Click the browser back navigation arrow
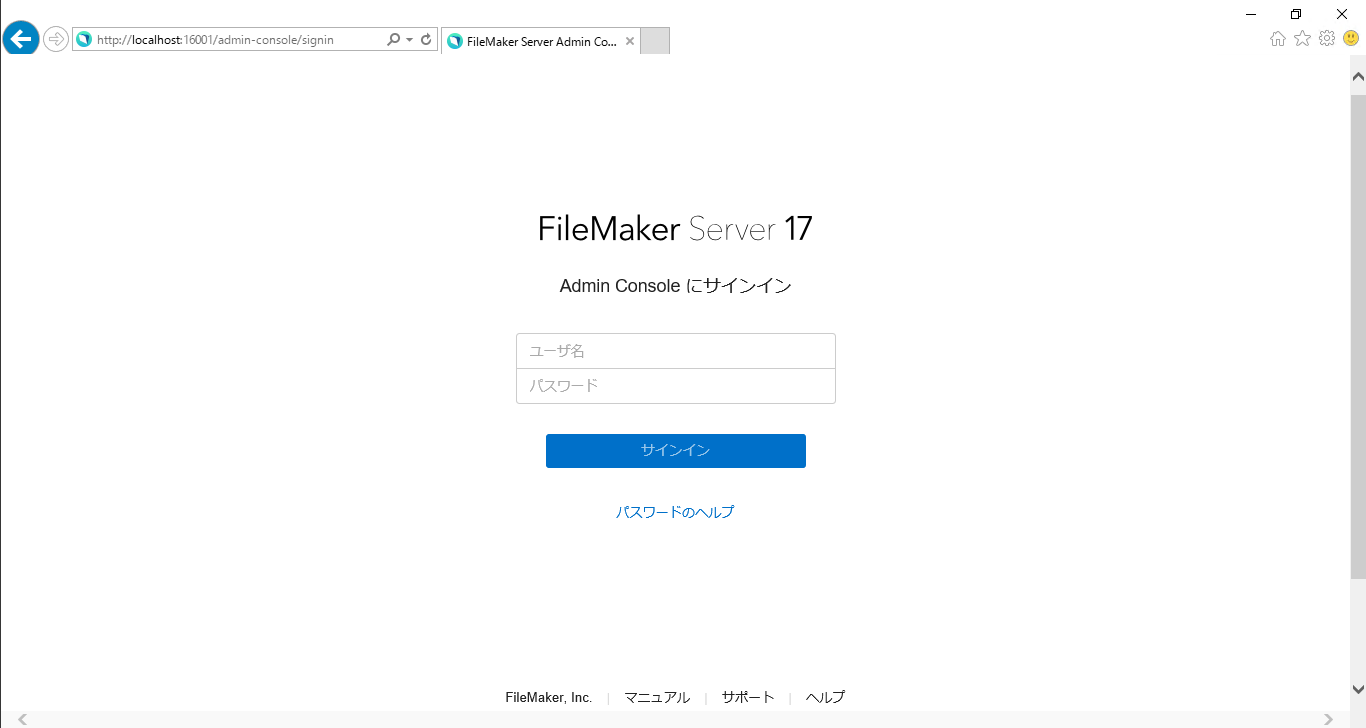The height and width of the screenshot is (728, 1366). (20, 38)
